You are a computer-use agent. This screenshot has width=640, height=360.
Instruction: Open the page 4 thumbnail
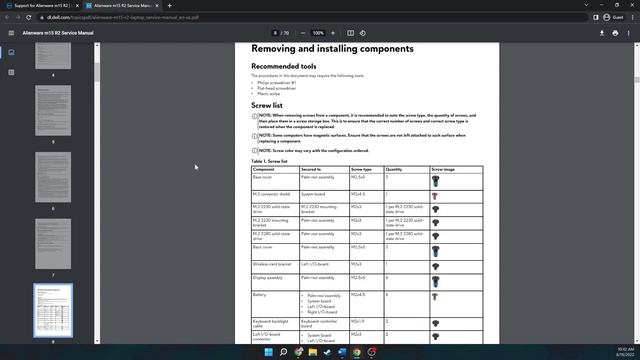(x=53, y=56)
